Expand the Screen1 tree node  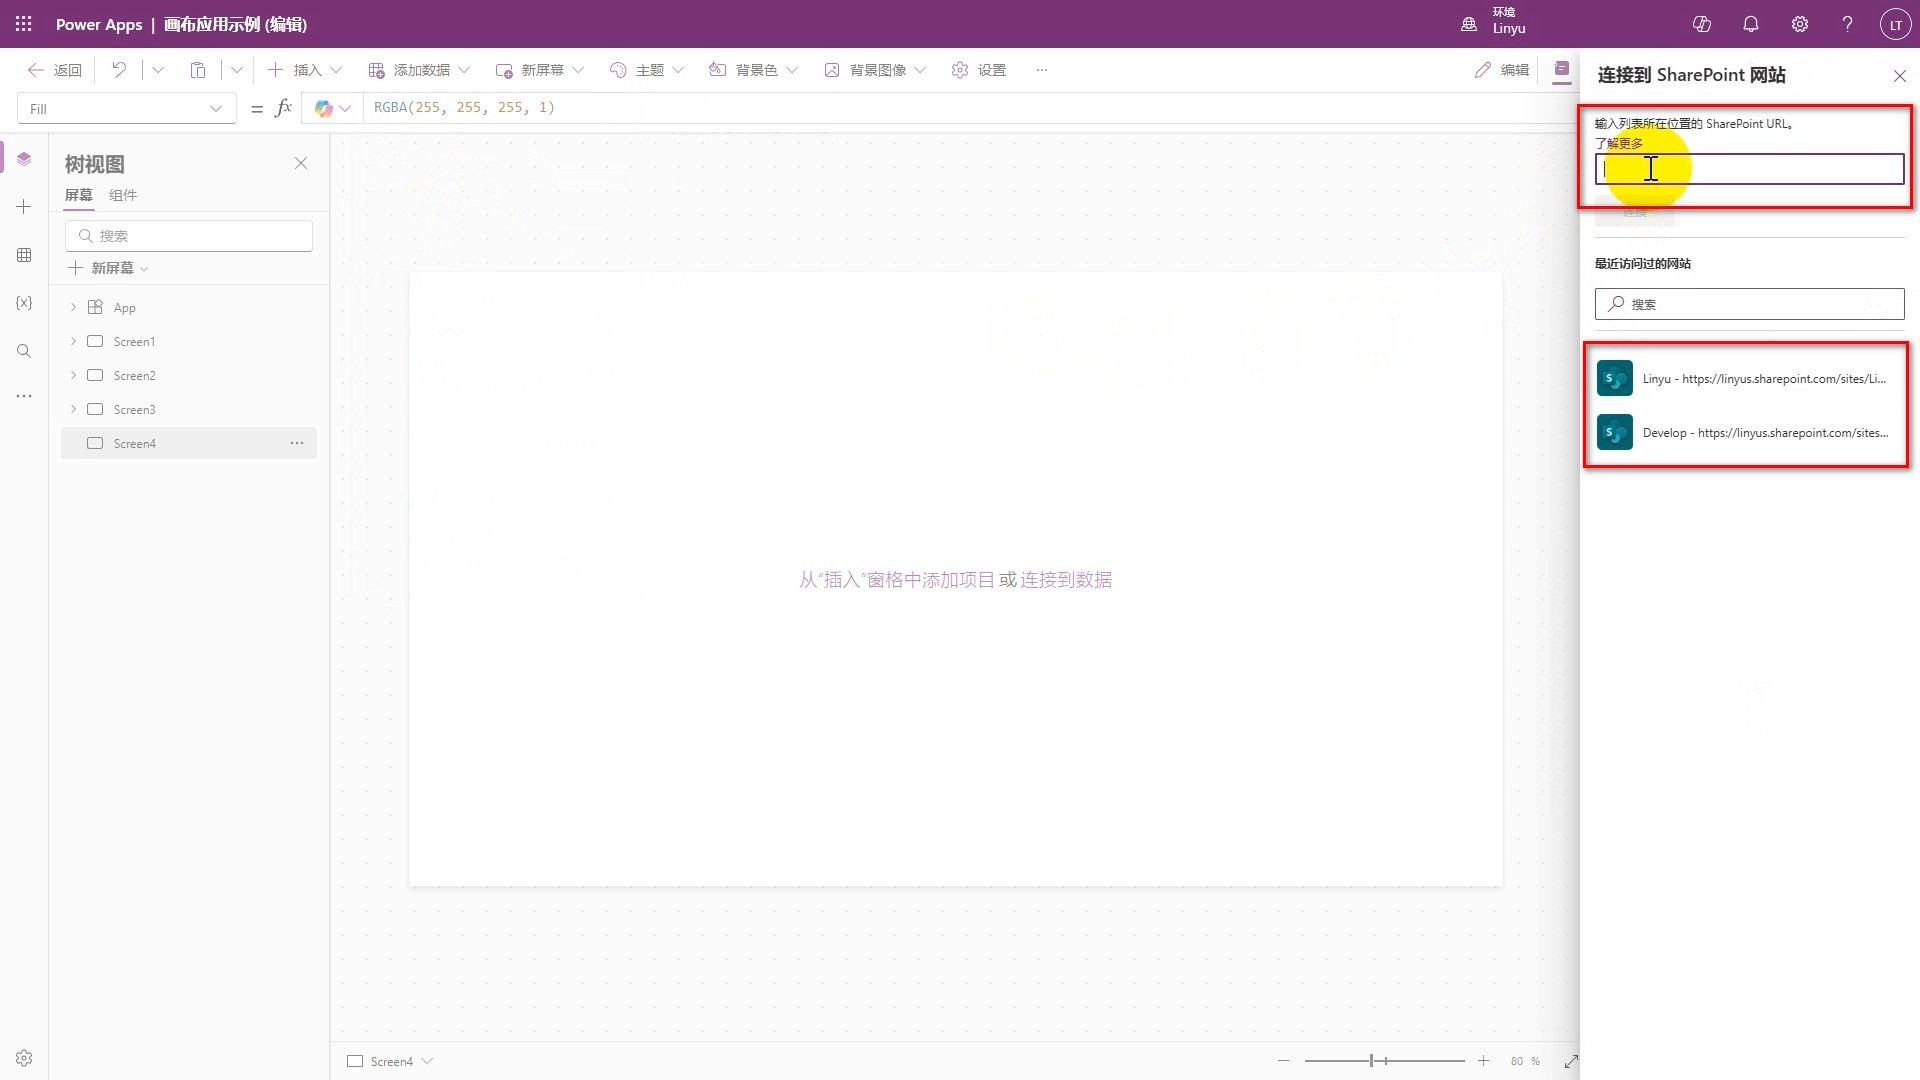pyautogui.click(x=73, y=341)
